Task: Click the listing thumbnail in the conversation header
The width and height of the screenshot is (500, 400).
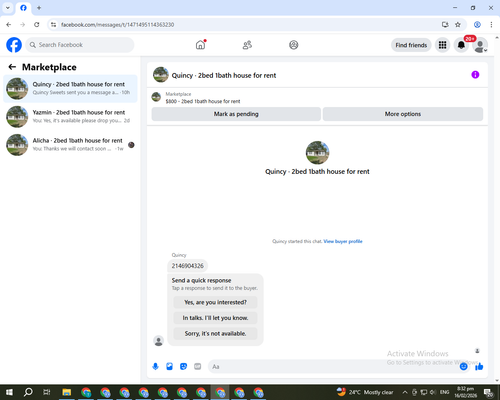Action: pyautogui.click(x=161, y=75)
